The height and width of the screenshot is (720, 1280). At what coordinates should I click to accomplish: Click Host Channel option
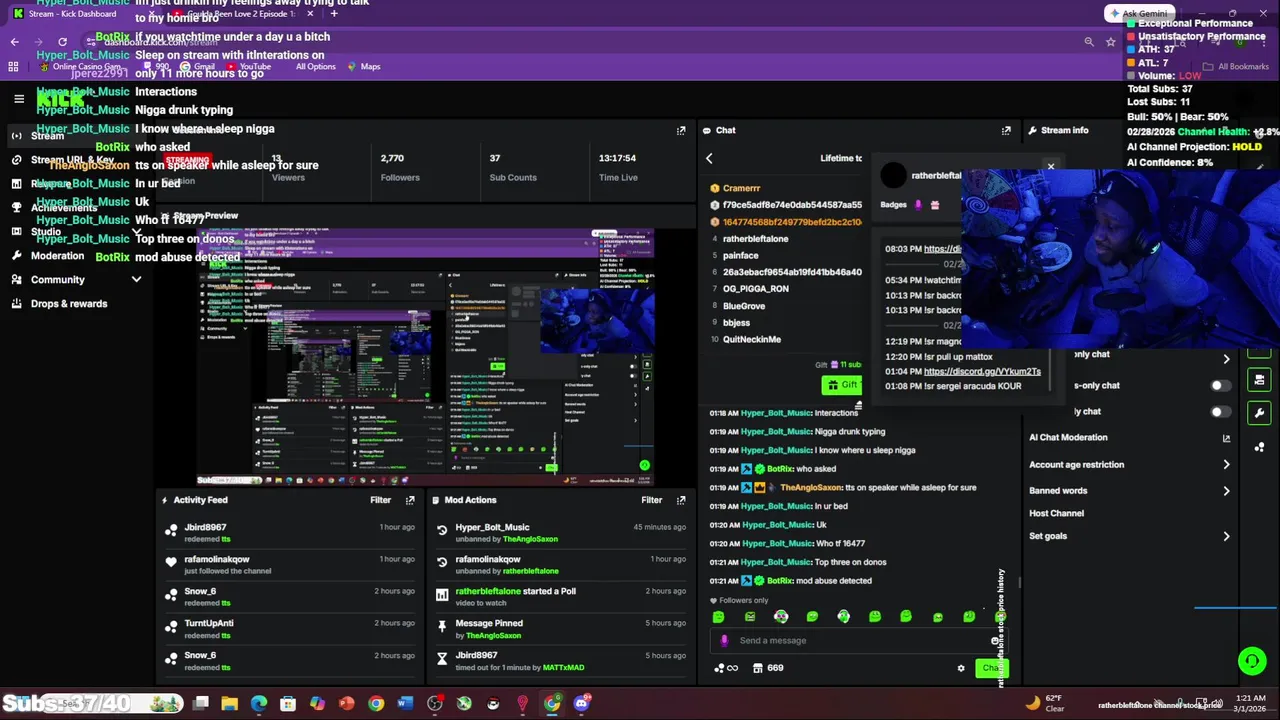click(x=1056, y=514)
